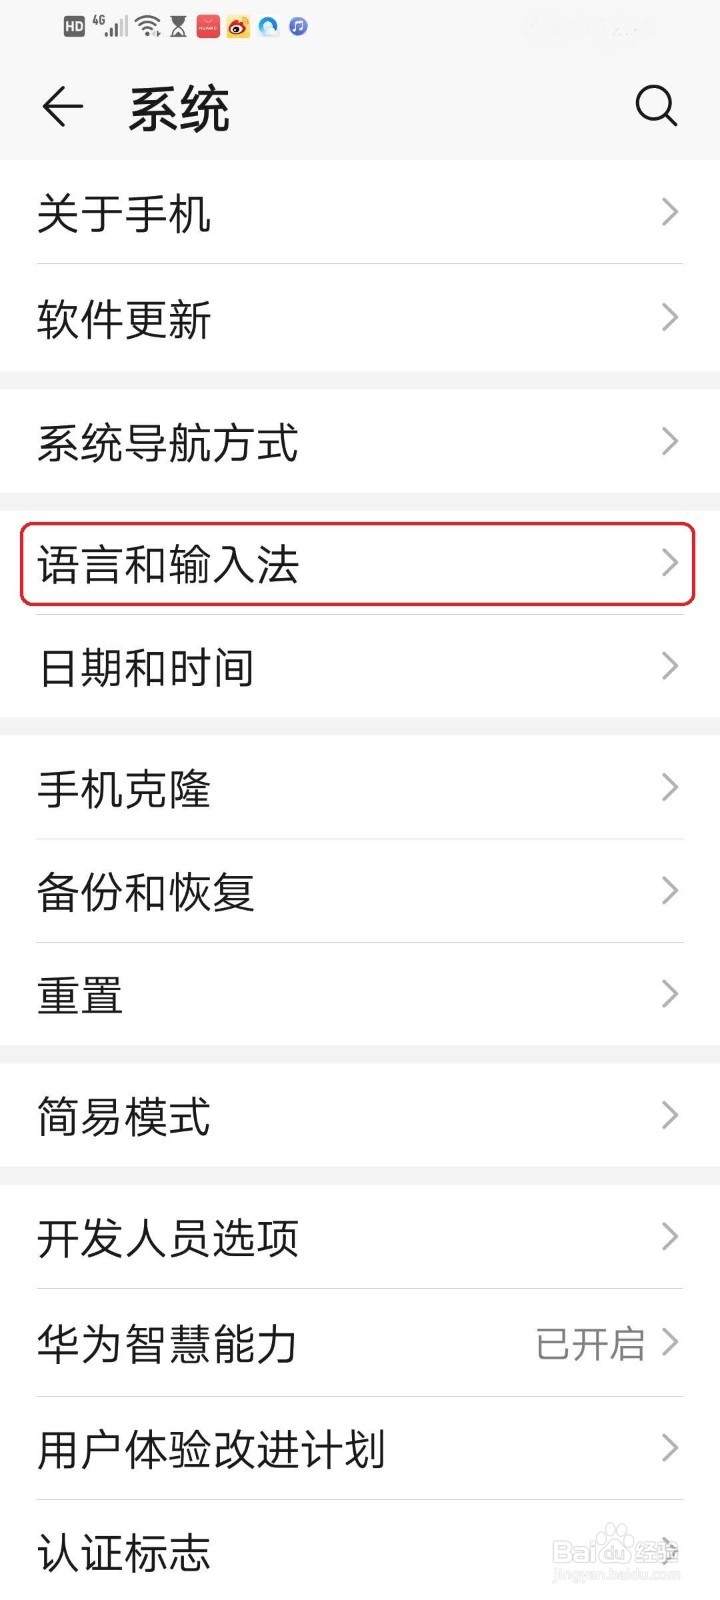
Task: Open 手机克隆 option
Action: coord(360,788)
